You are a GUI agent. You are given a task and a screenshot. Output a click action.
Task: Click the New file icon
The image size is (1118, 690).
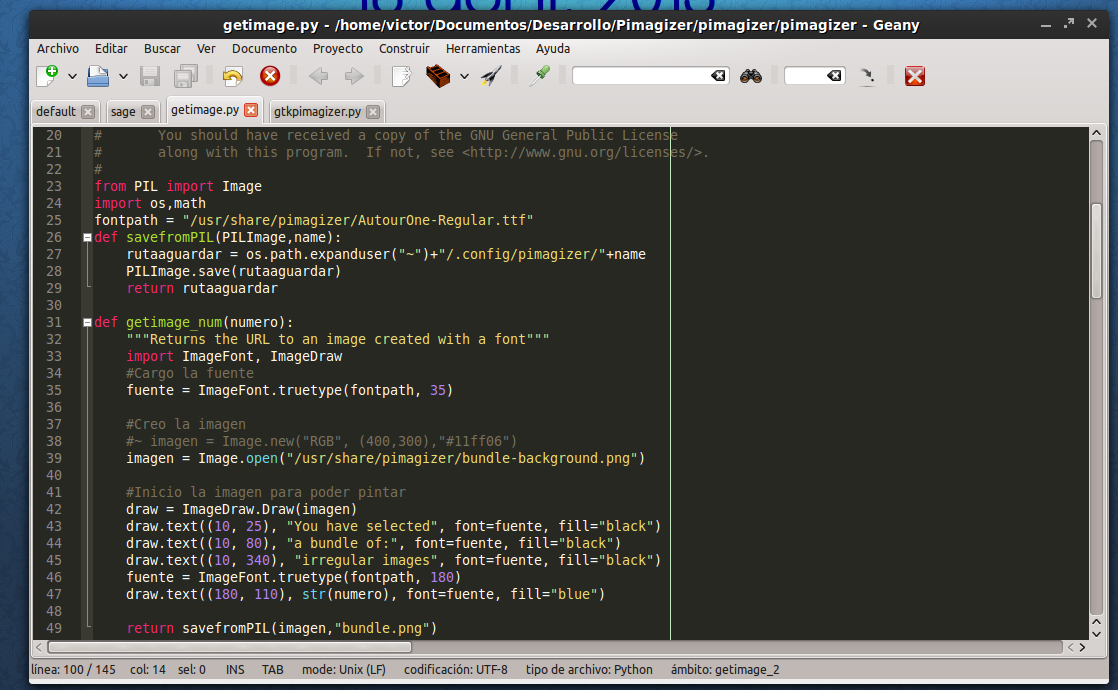coord(46,76)
